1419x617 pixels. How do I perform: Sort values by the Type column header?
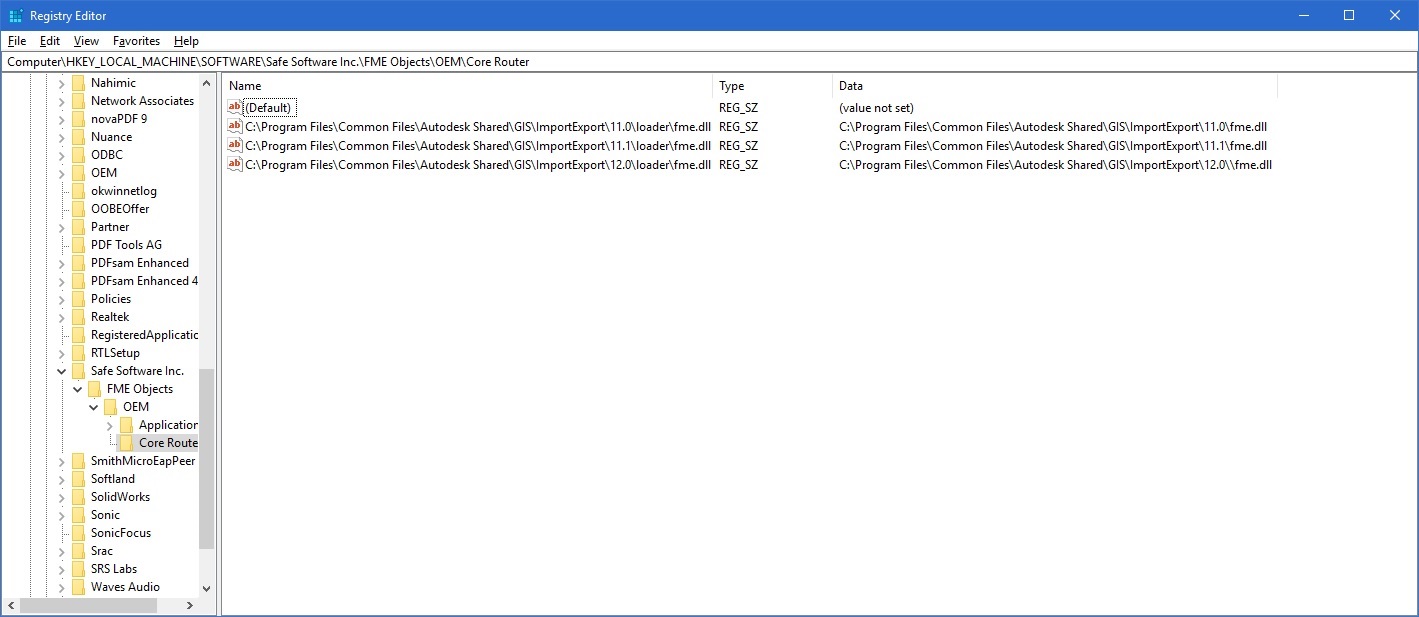pyautogui.click(x=772, y=86)
